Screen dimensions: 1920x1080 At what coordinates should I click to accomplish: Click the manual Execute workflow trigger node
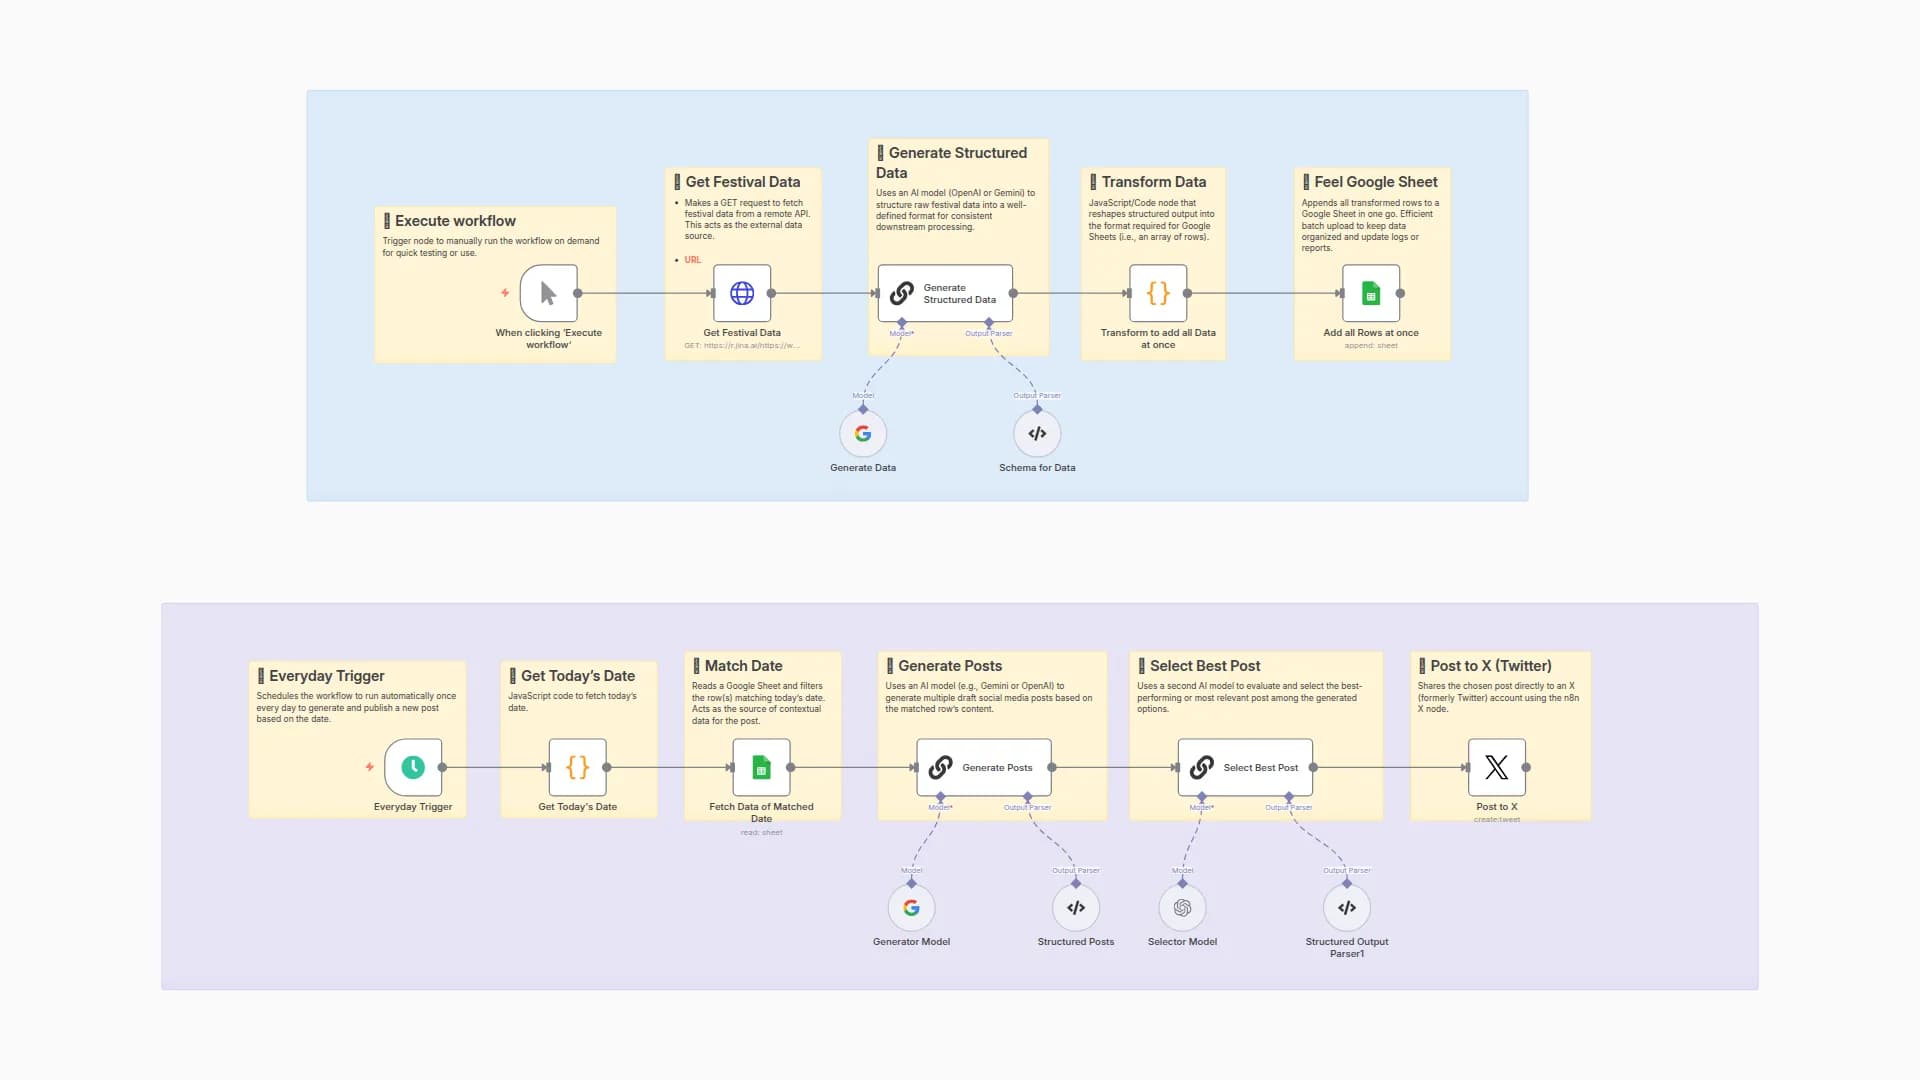click(548, 293)
